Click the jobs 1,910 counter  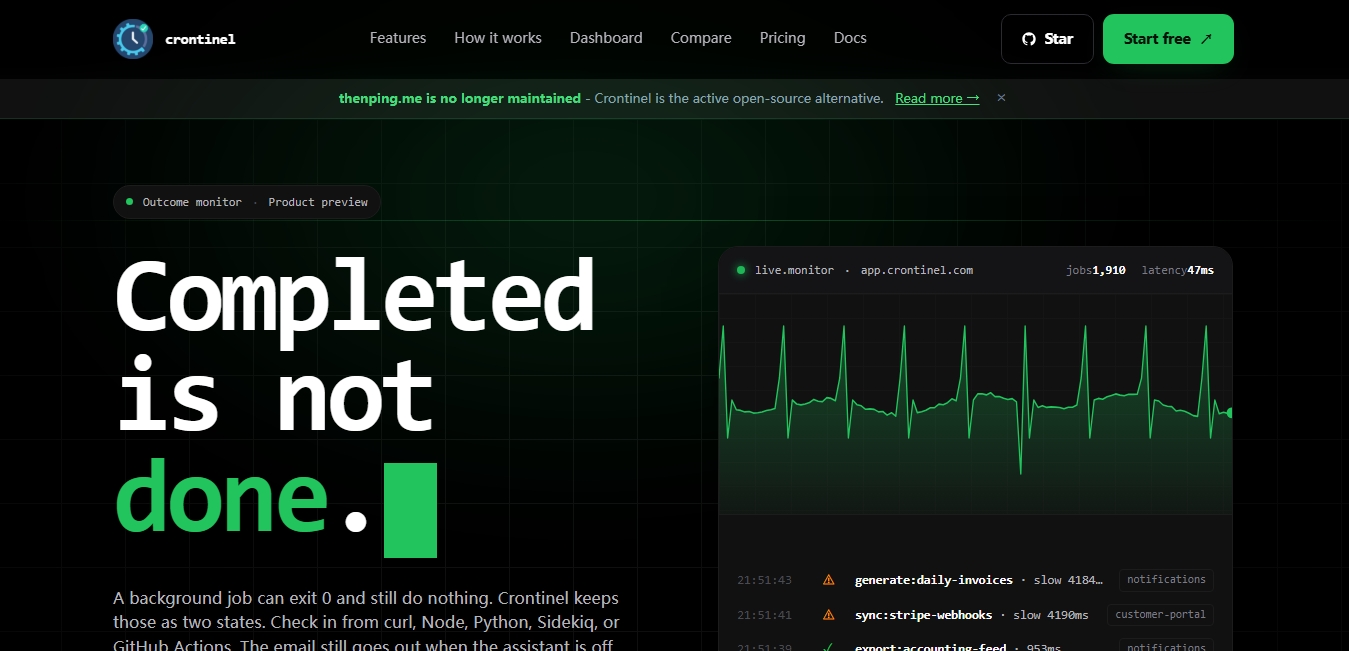point(1096,270)
